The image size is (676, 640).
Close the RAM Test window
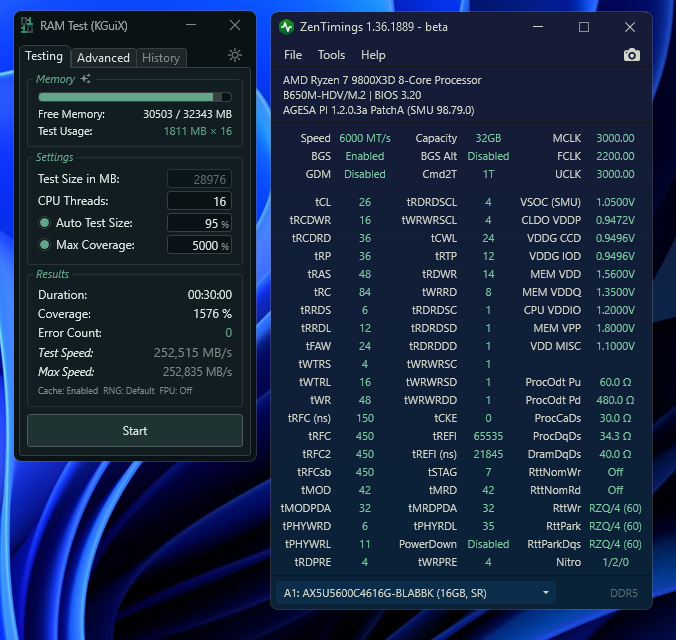[235, 25]
